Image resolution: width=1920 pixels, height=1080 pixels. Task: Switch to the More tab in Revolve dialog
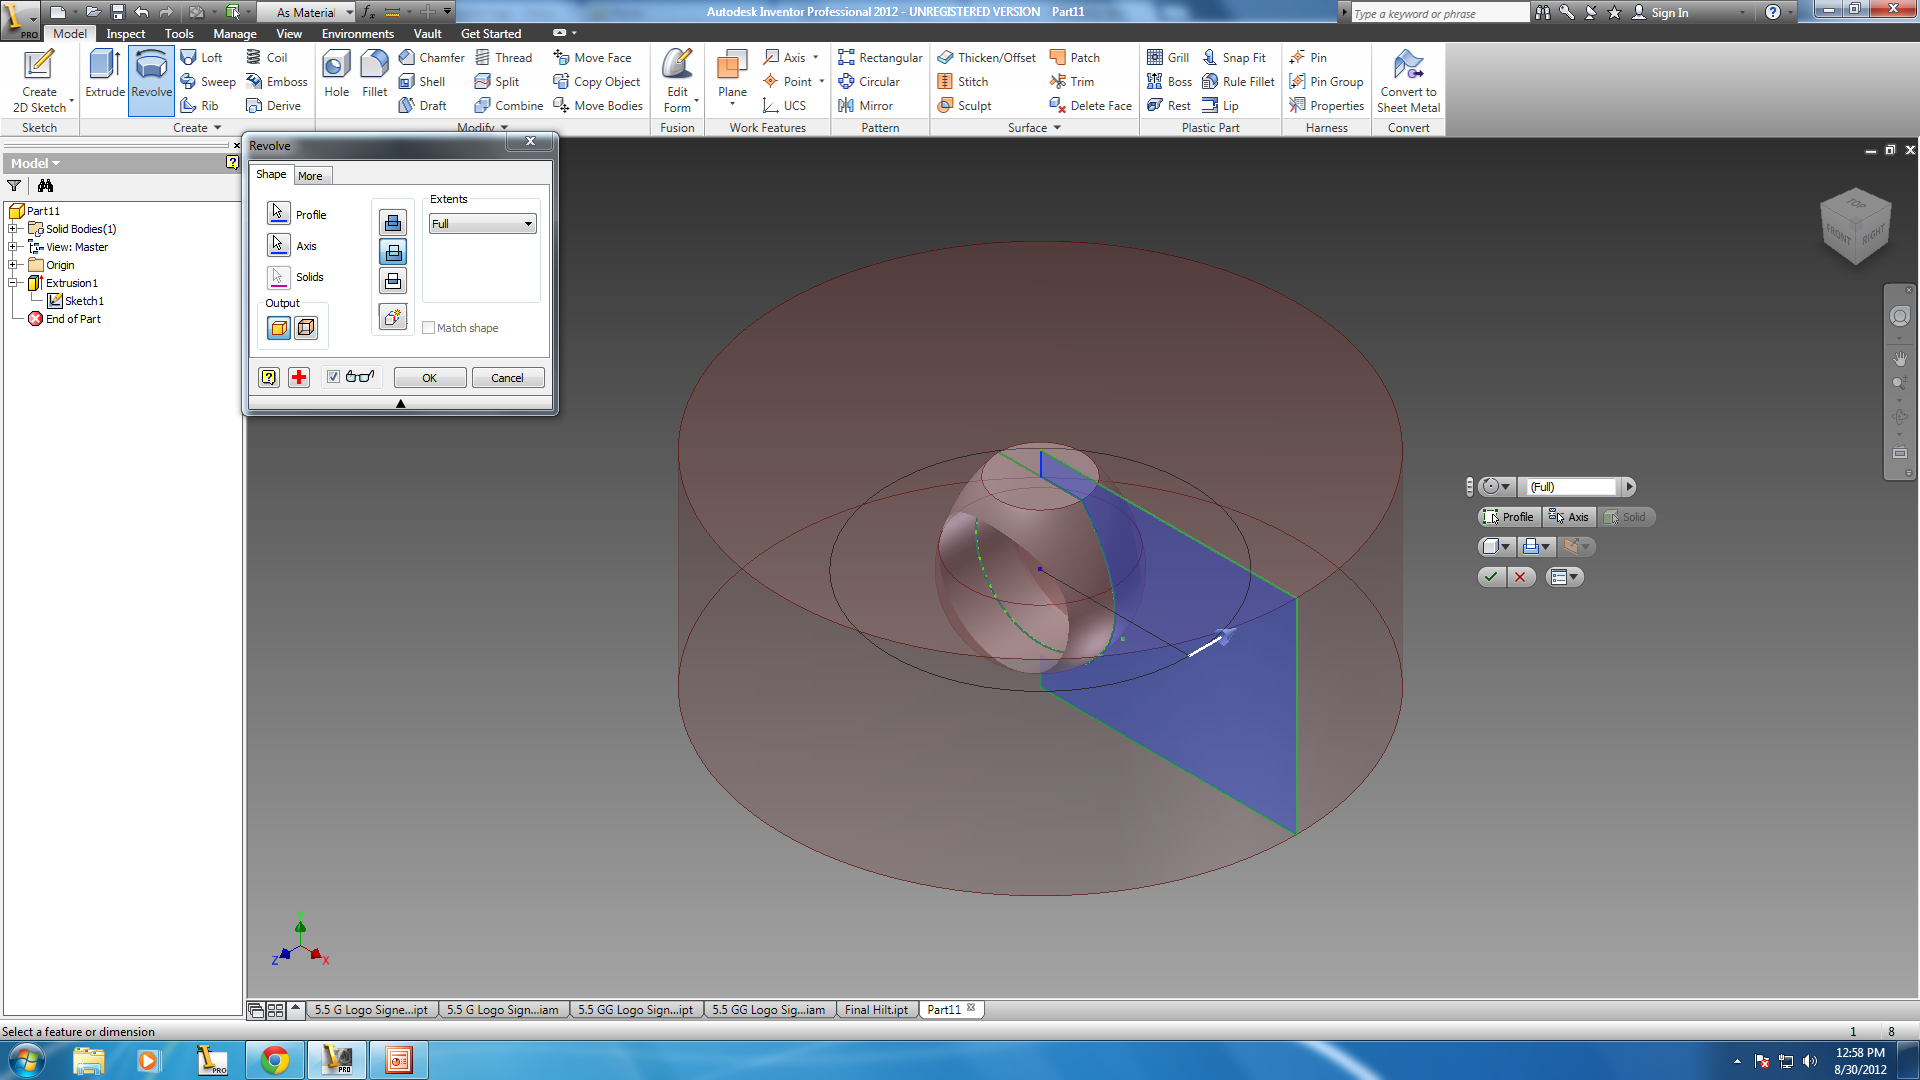[310, 176]
